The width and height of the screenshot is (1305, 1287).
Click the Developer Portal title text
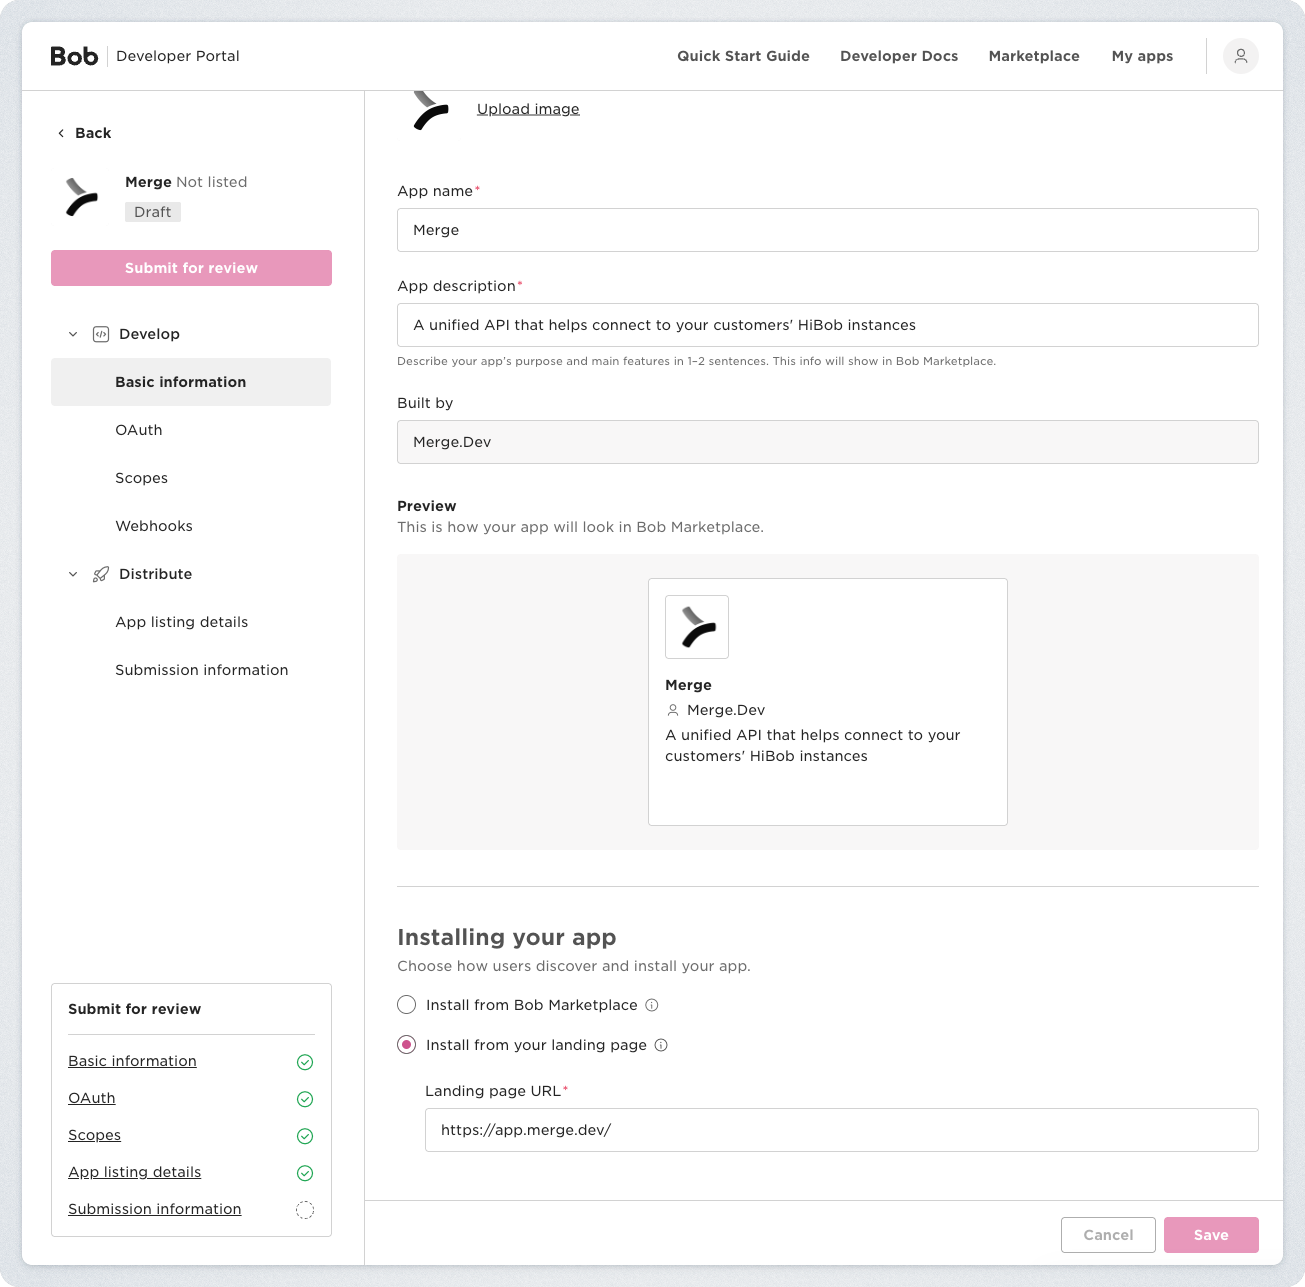point(178,56)
